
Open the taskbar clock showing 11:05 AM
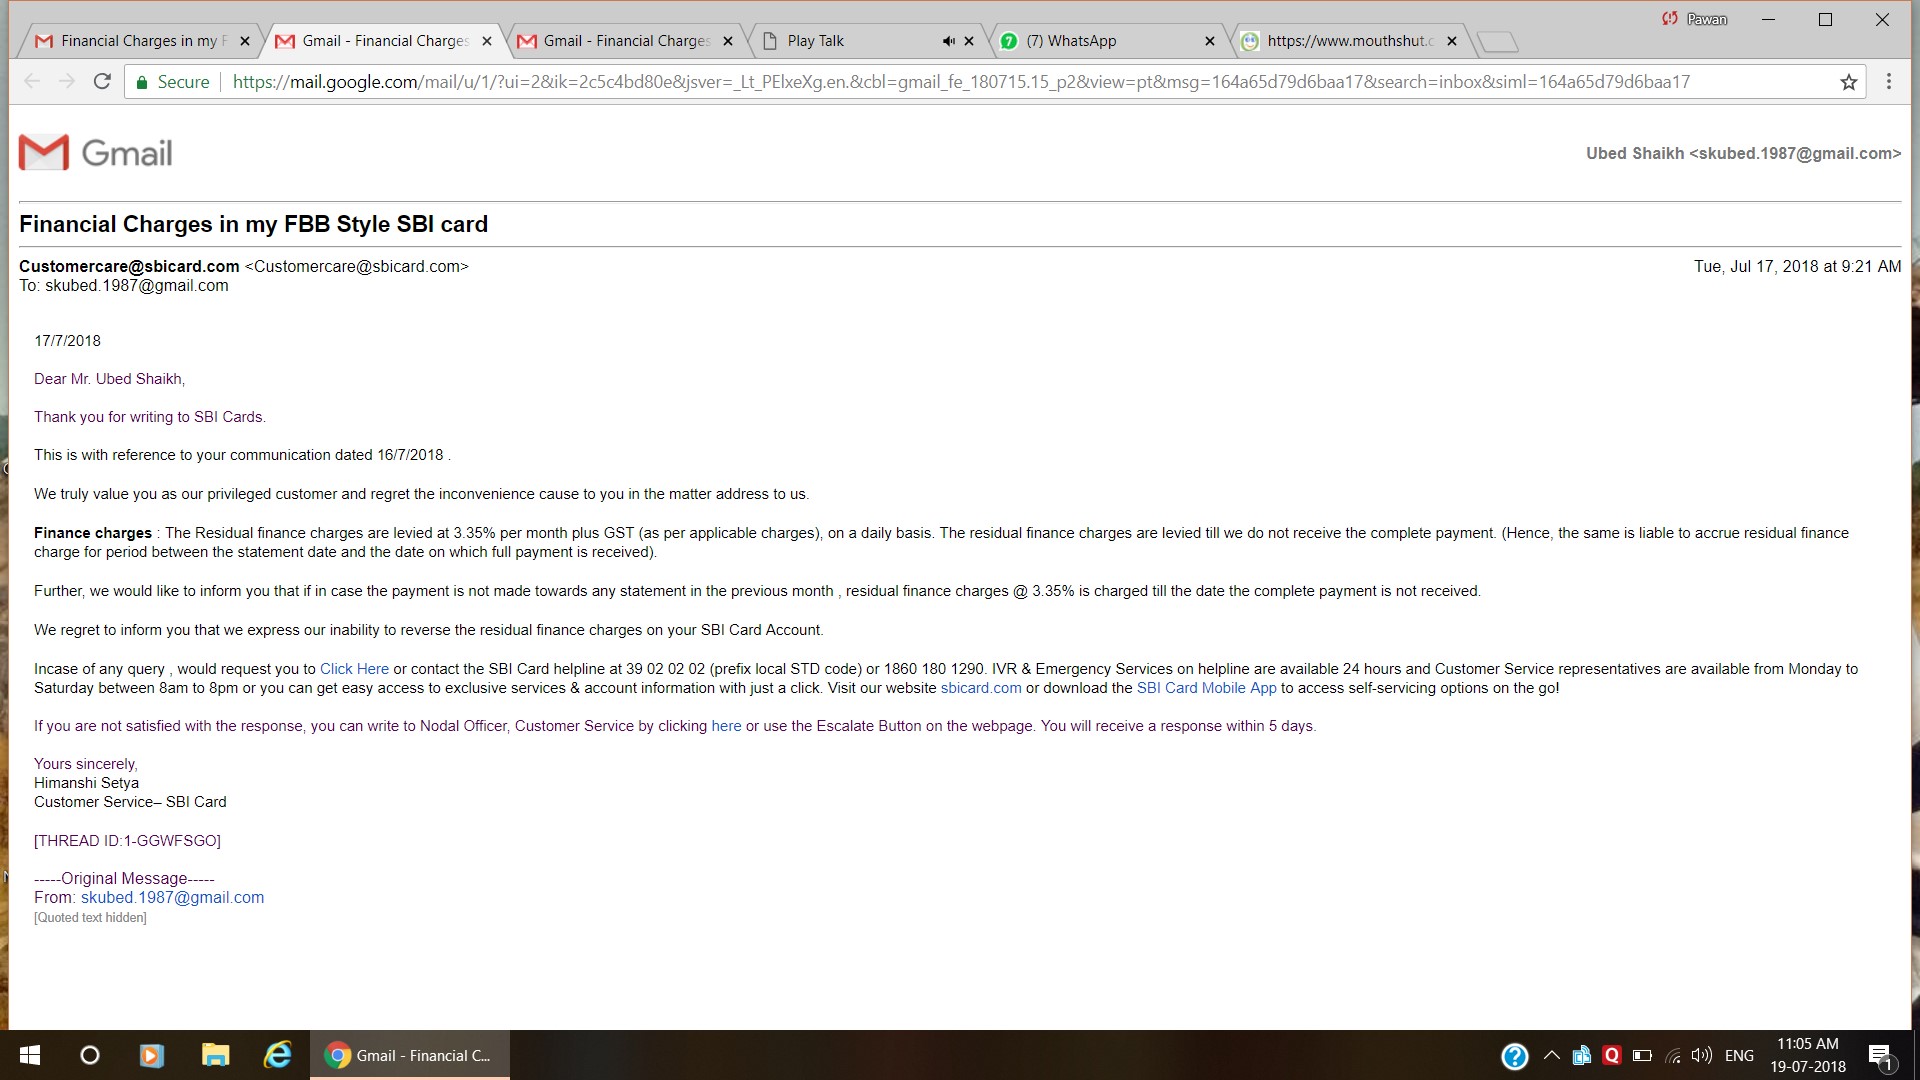point(1808,1055)
